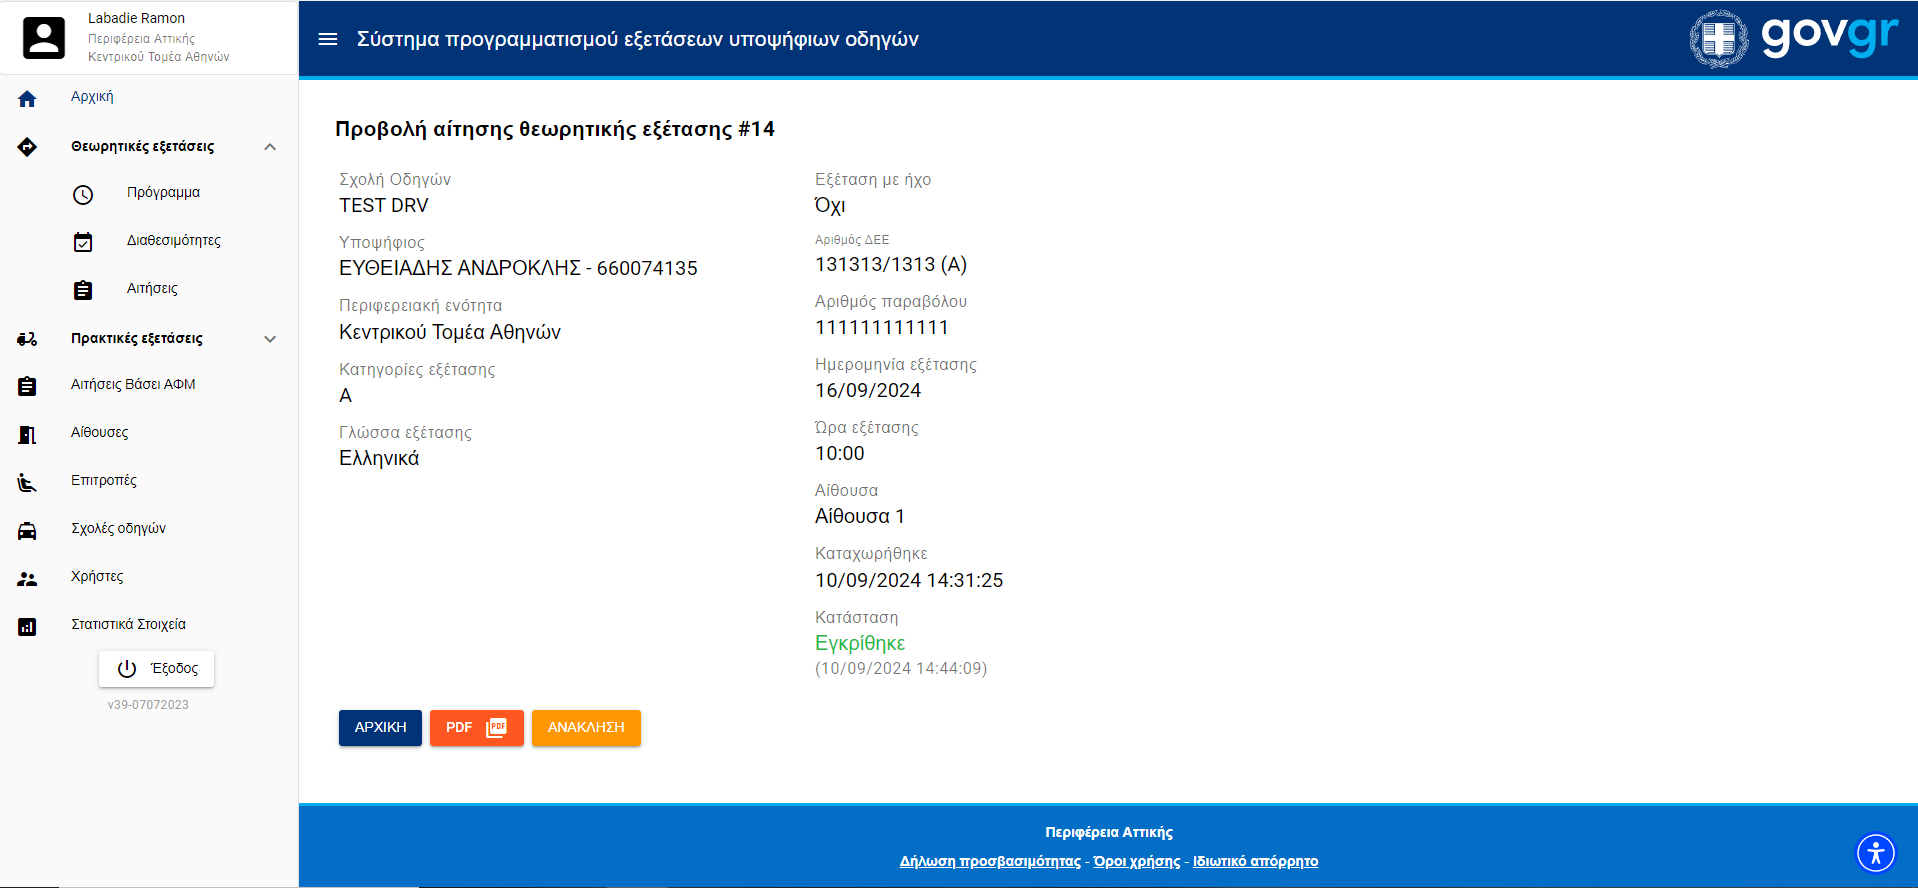The image size is (1918, 888).
Task: Open Αιτήσεις under theoretical exams
Action: (x=152, y=289)
